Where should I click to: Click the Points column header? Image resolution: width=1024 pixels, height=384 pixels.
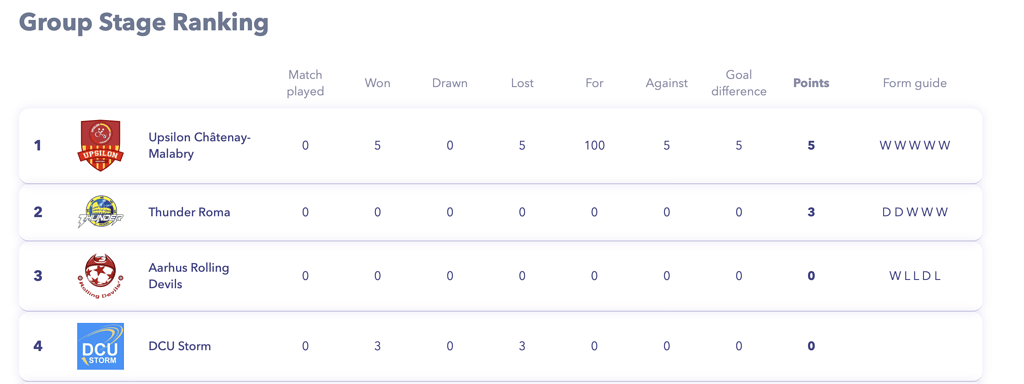811,83
